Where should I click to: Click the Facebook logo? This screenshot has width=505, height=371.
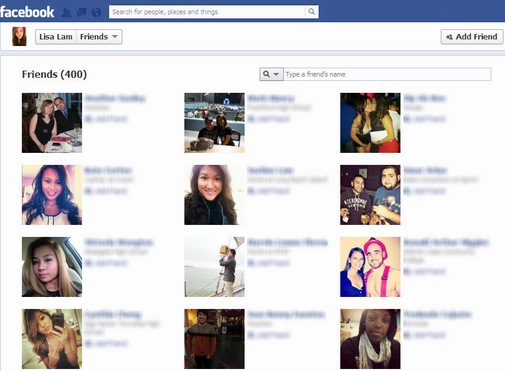pyautogui.click(x=27, y=12)
